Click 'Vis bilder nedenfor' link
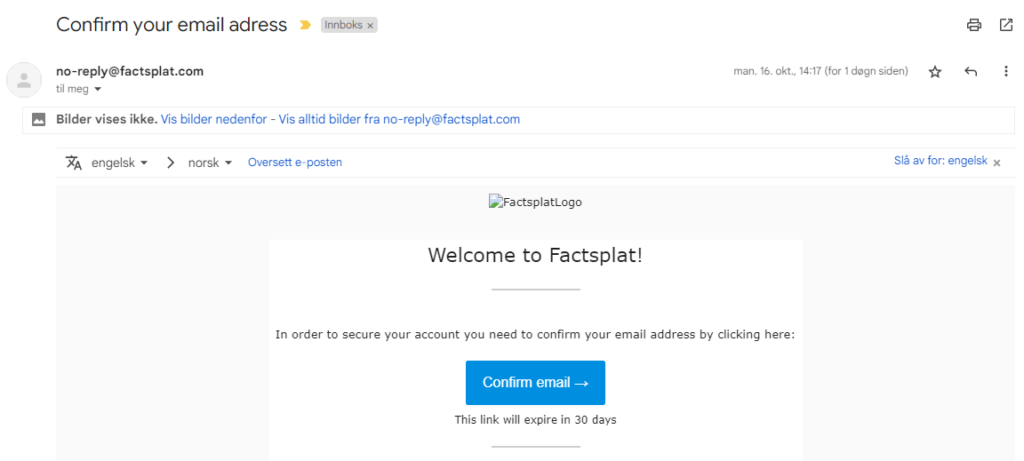Image resolution: width=1024 pixels, height=461 pixels. tap(214, 119)
